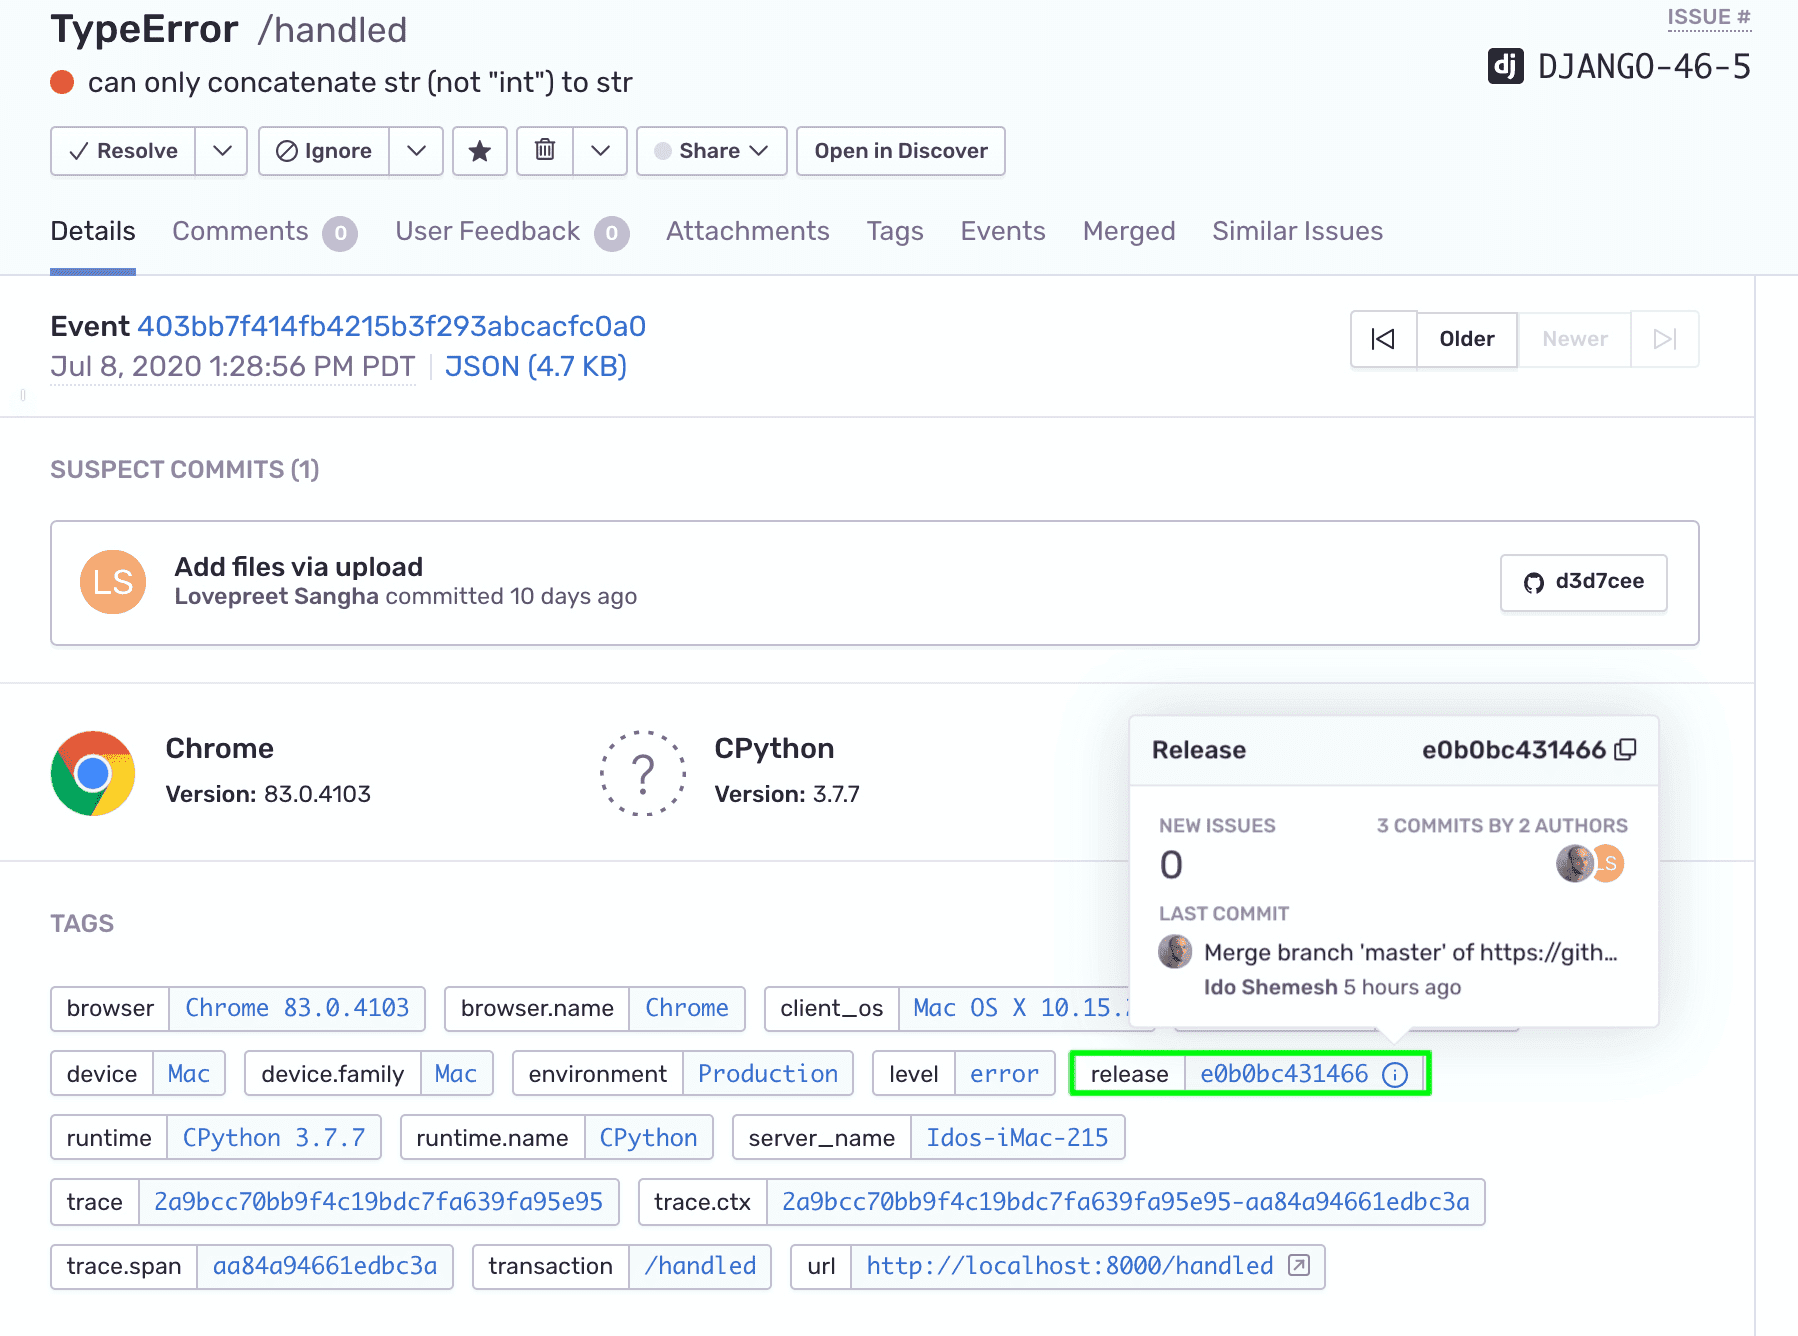Switch to the Tags tab
Screen dimensions: 1798x1336
pos(894,232)
